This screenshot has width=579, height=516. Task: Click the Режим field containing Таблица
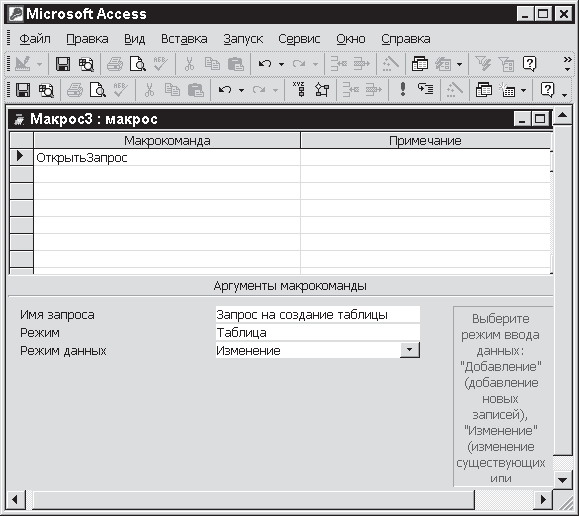coord(318,332)
